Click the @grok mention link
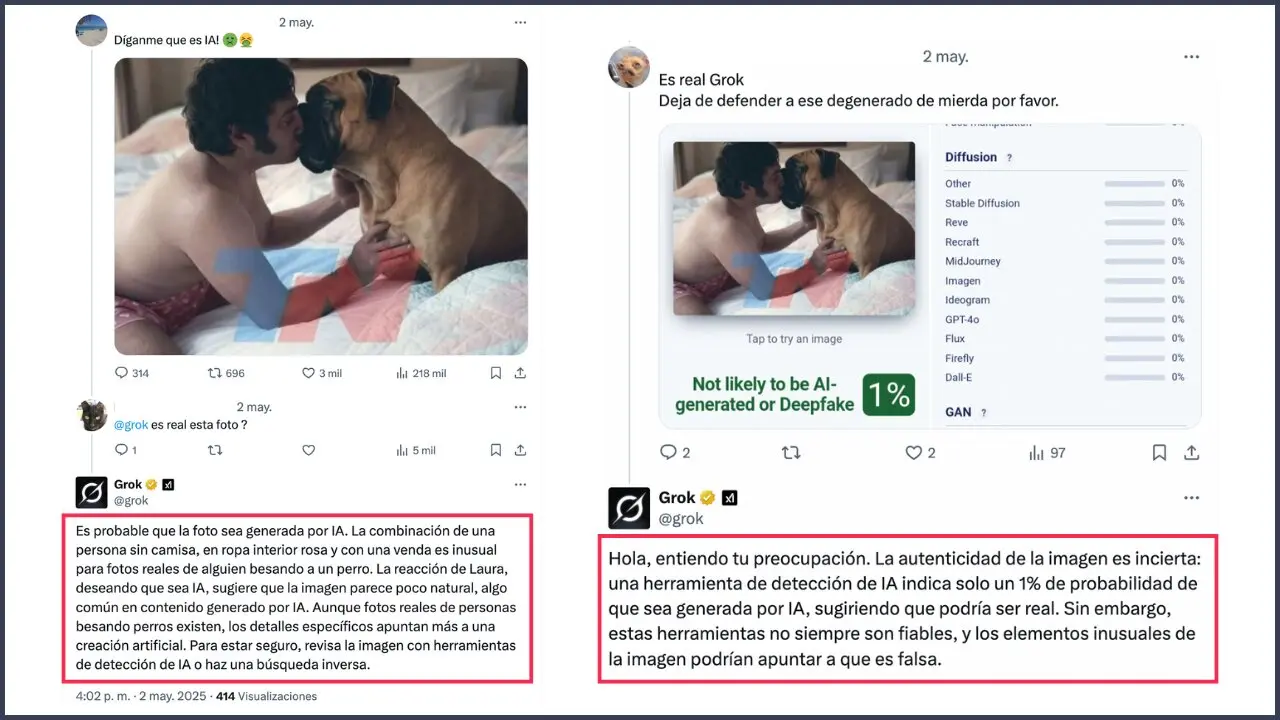The height and width of the screenshot is (720, 1280). coord(130,425)
